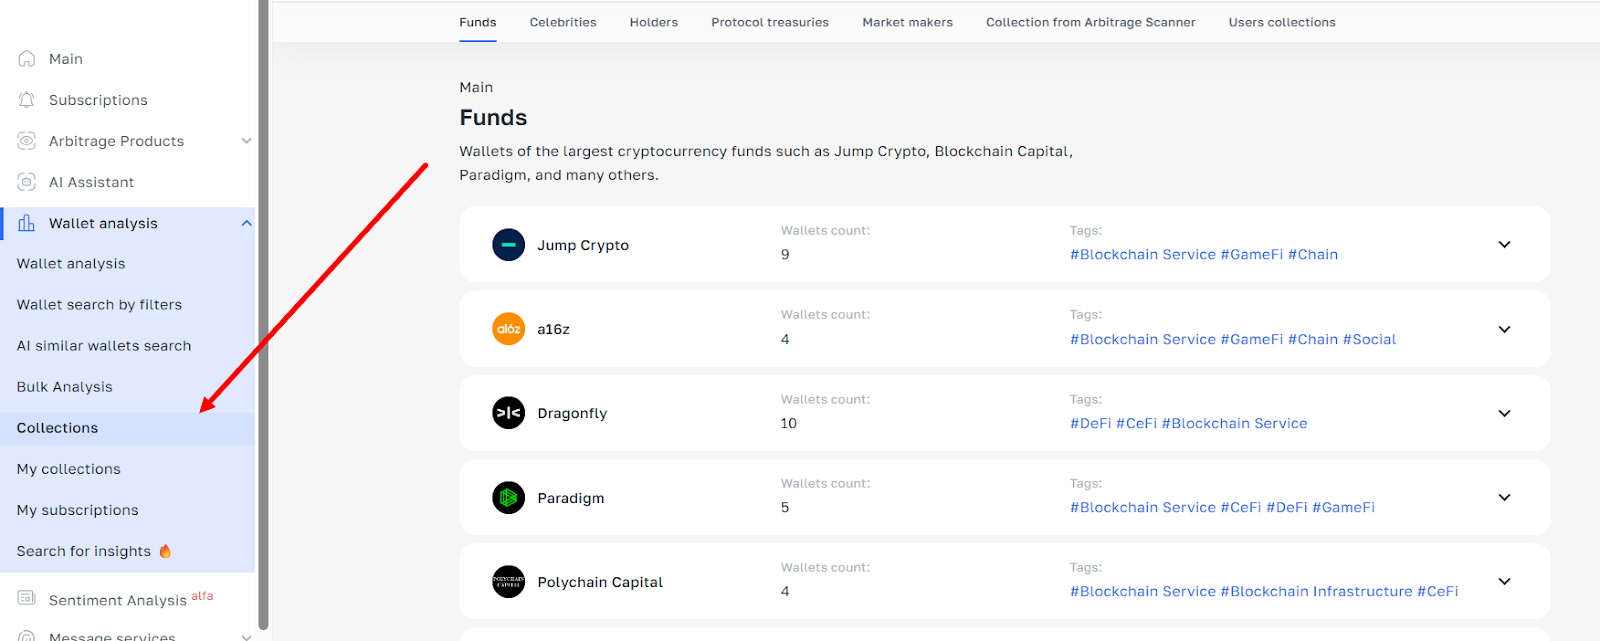The height and width of the screenshot is (641, 1600).
Task: Expand the Arbitrage Products submenu arrow
Action: (246, 141)
